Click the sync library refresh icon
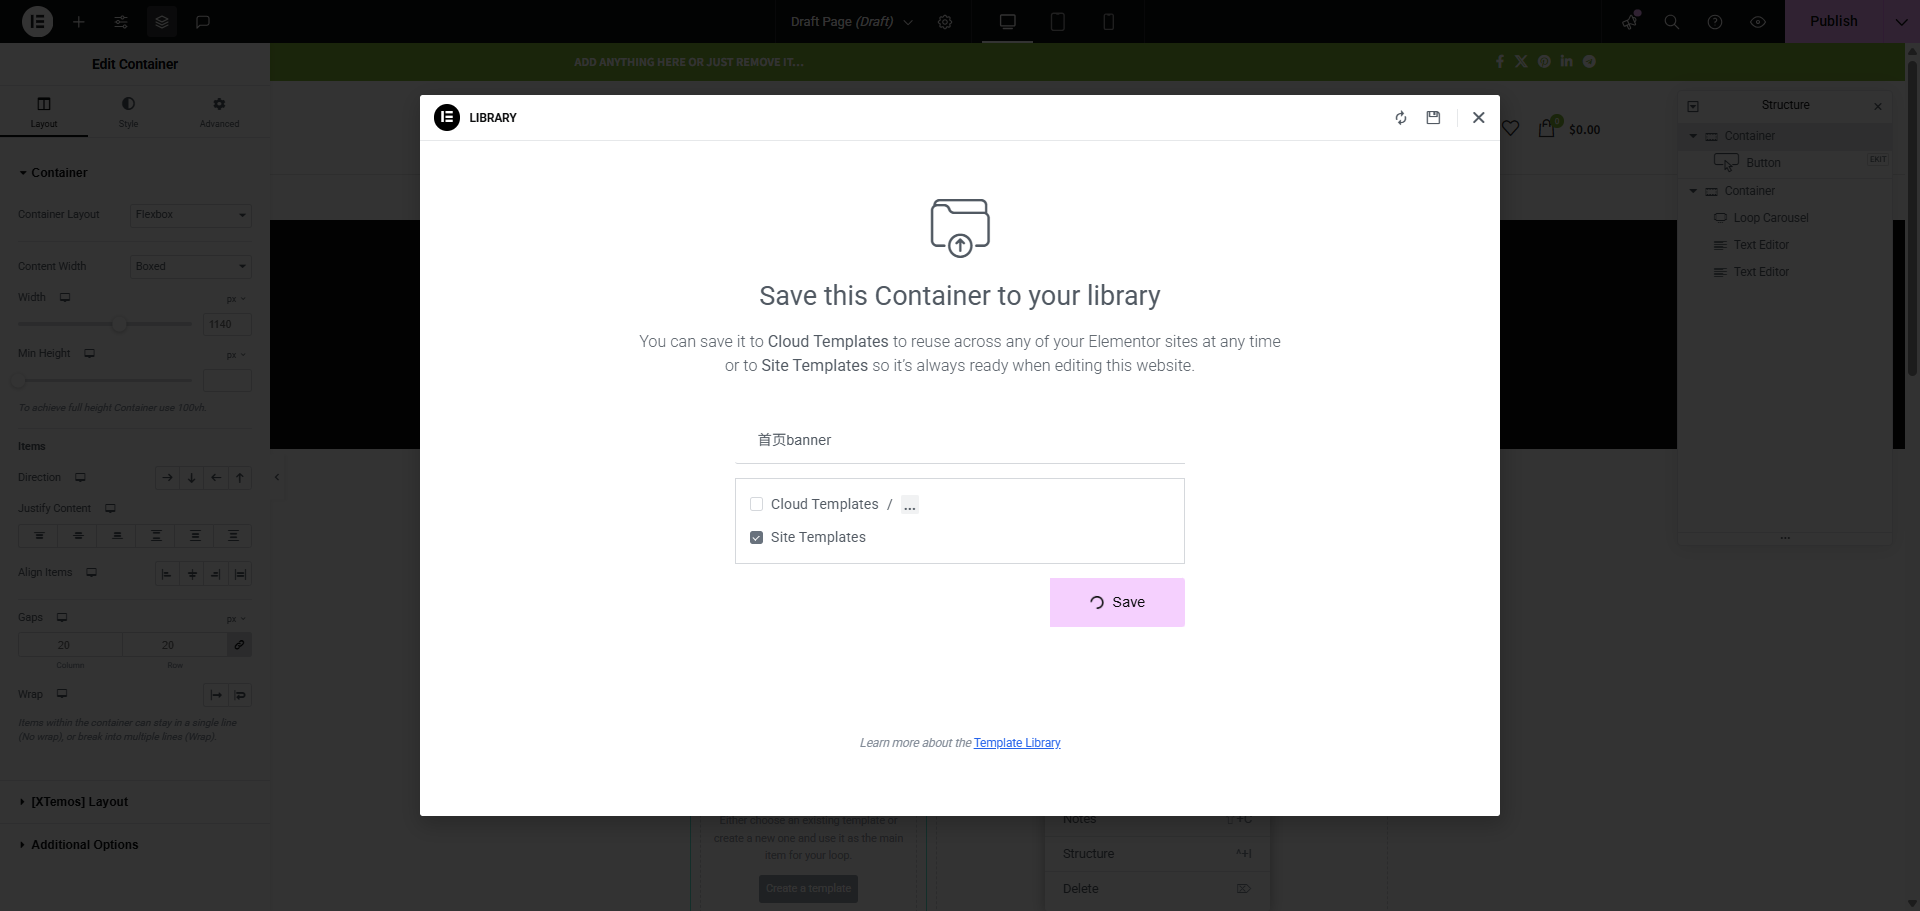1920x911 pixels. [x=1401, y=118]
